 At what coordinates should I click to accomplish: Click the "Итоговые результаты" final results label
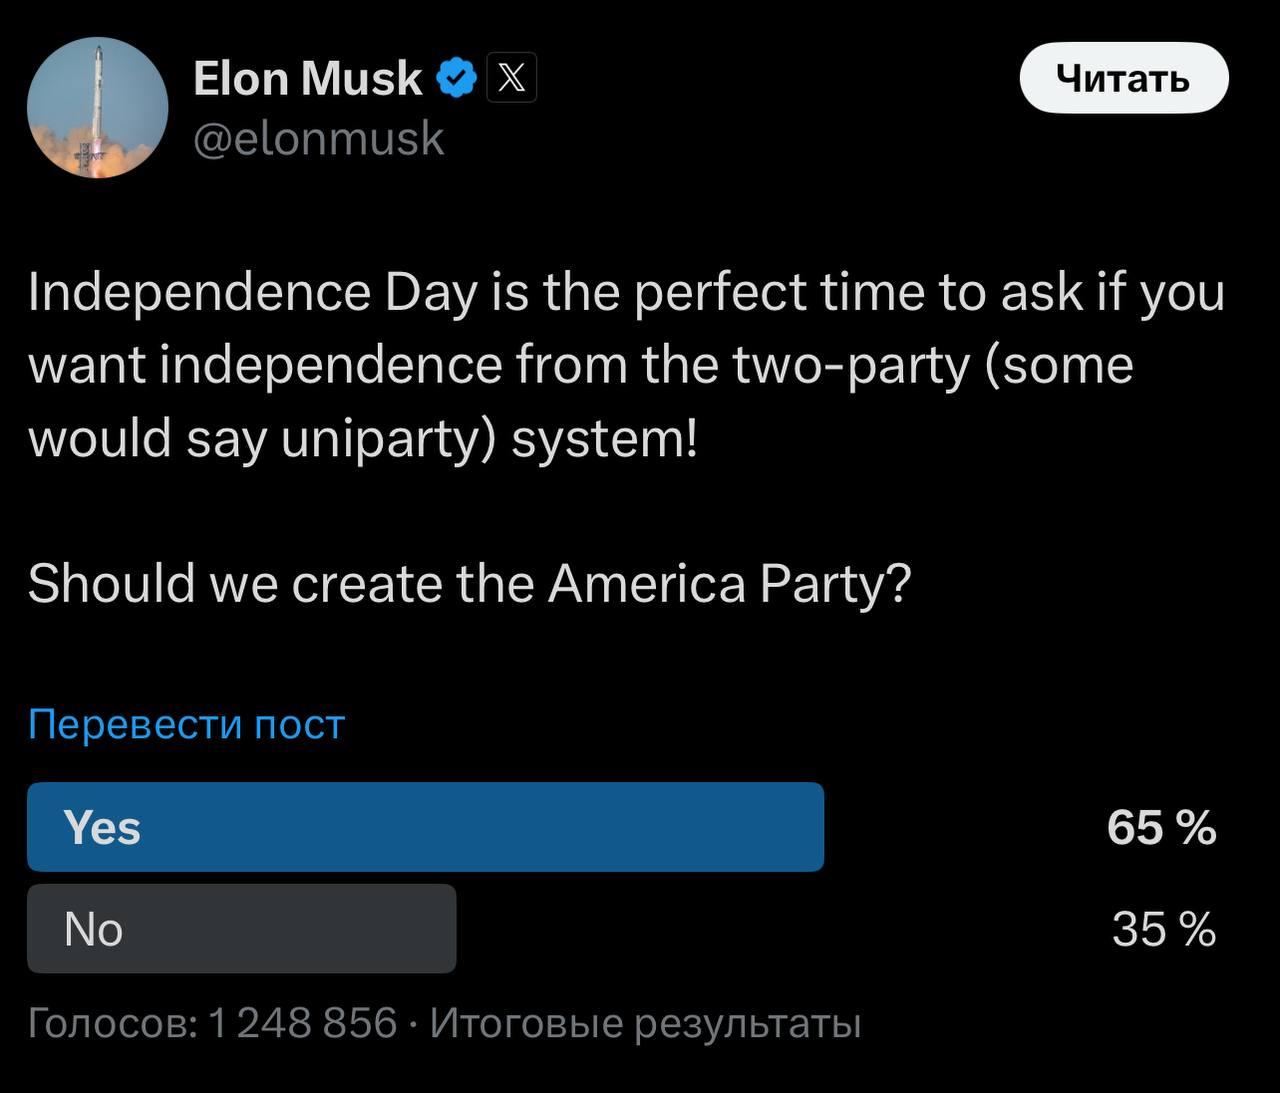(x=646, y=1023)
